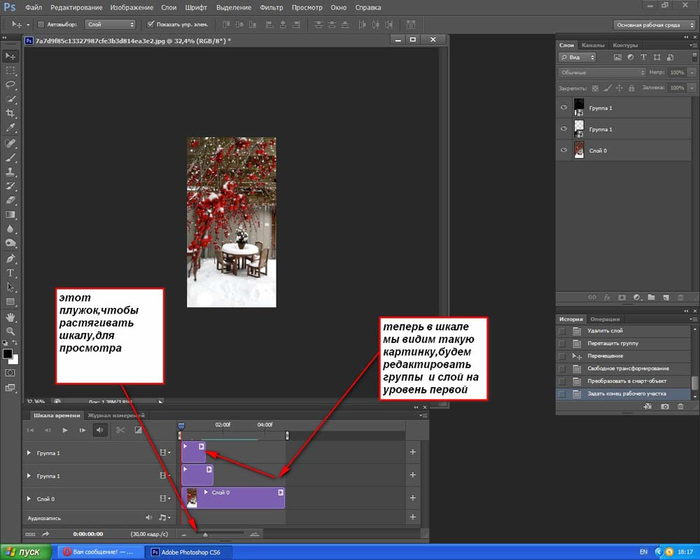Hide Группа 1 layer with checkered thumbnail

click(563, 129)
